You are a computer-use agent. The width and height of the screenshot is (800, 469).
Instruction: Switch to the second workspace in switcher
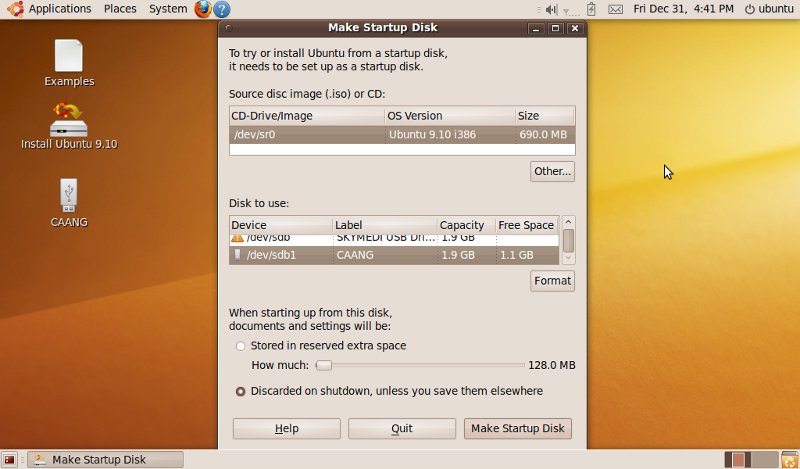[765, 459]
